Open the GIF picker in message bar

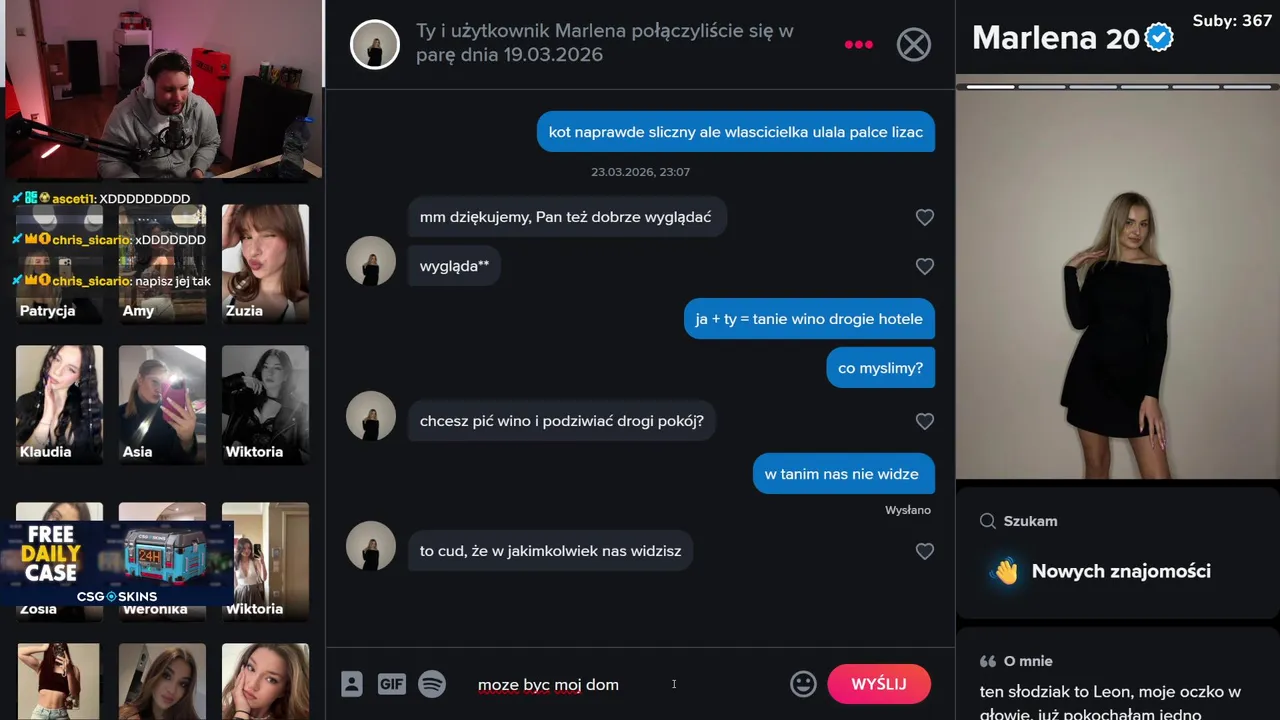(x=392, y=684)
